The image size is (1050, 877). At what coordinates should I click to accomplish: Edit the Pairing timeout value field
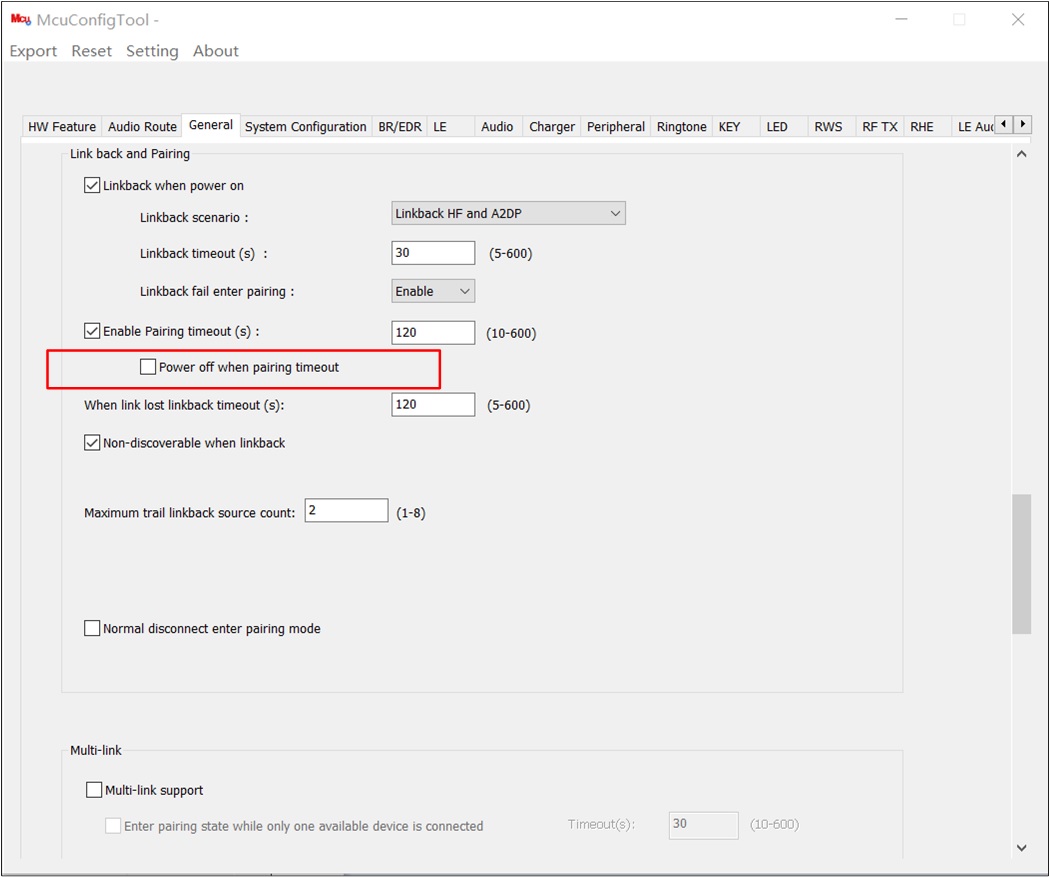point(433,333)
